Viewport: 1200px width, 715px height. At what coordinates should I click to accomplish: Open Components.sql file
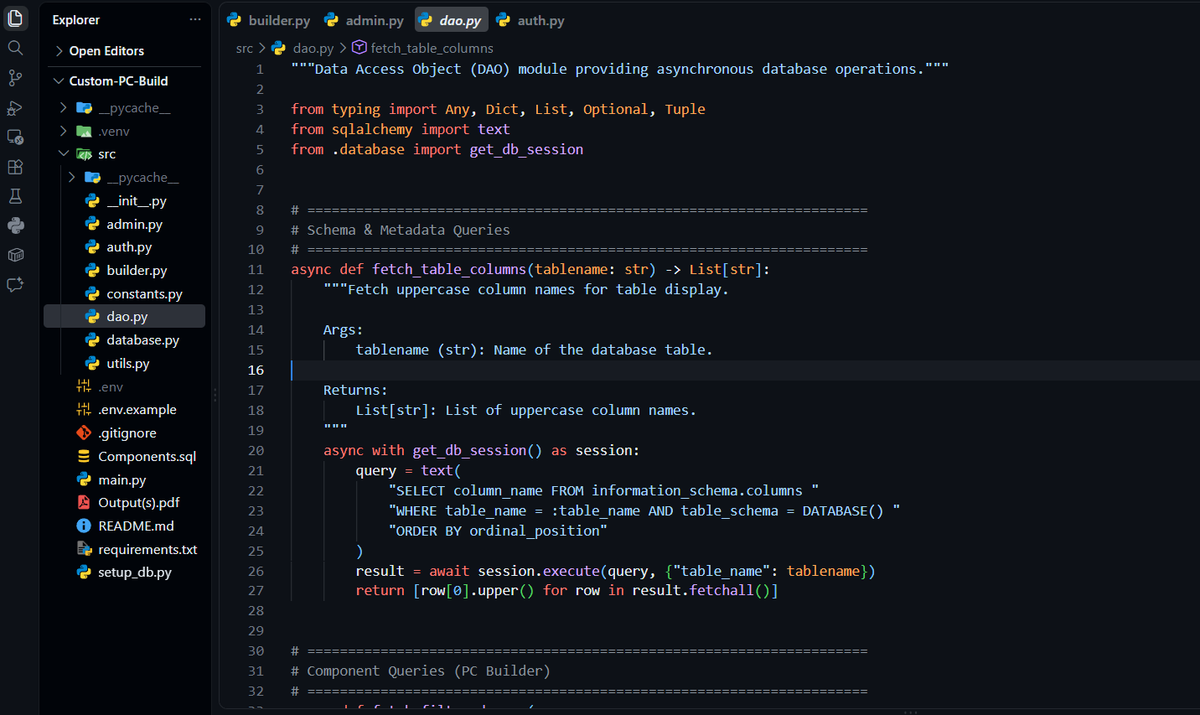[125, 456]
